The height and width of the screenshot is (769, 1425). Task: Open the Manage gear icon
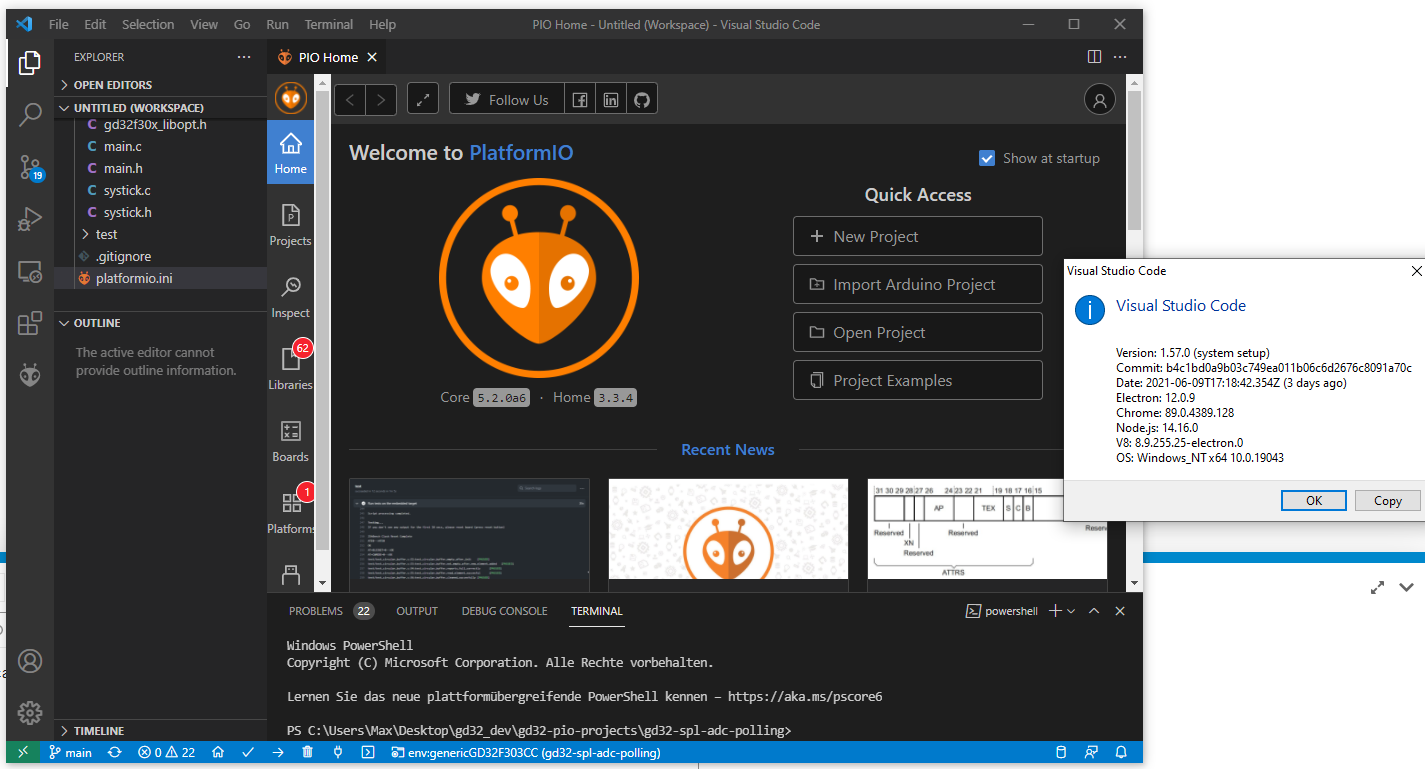[x=30, y=712]
